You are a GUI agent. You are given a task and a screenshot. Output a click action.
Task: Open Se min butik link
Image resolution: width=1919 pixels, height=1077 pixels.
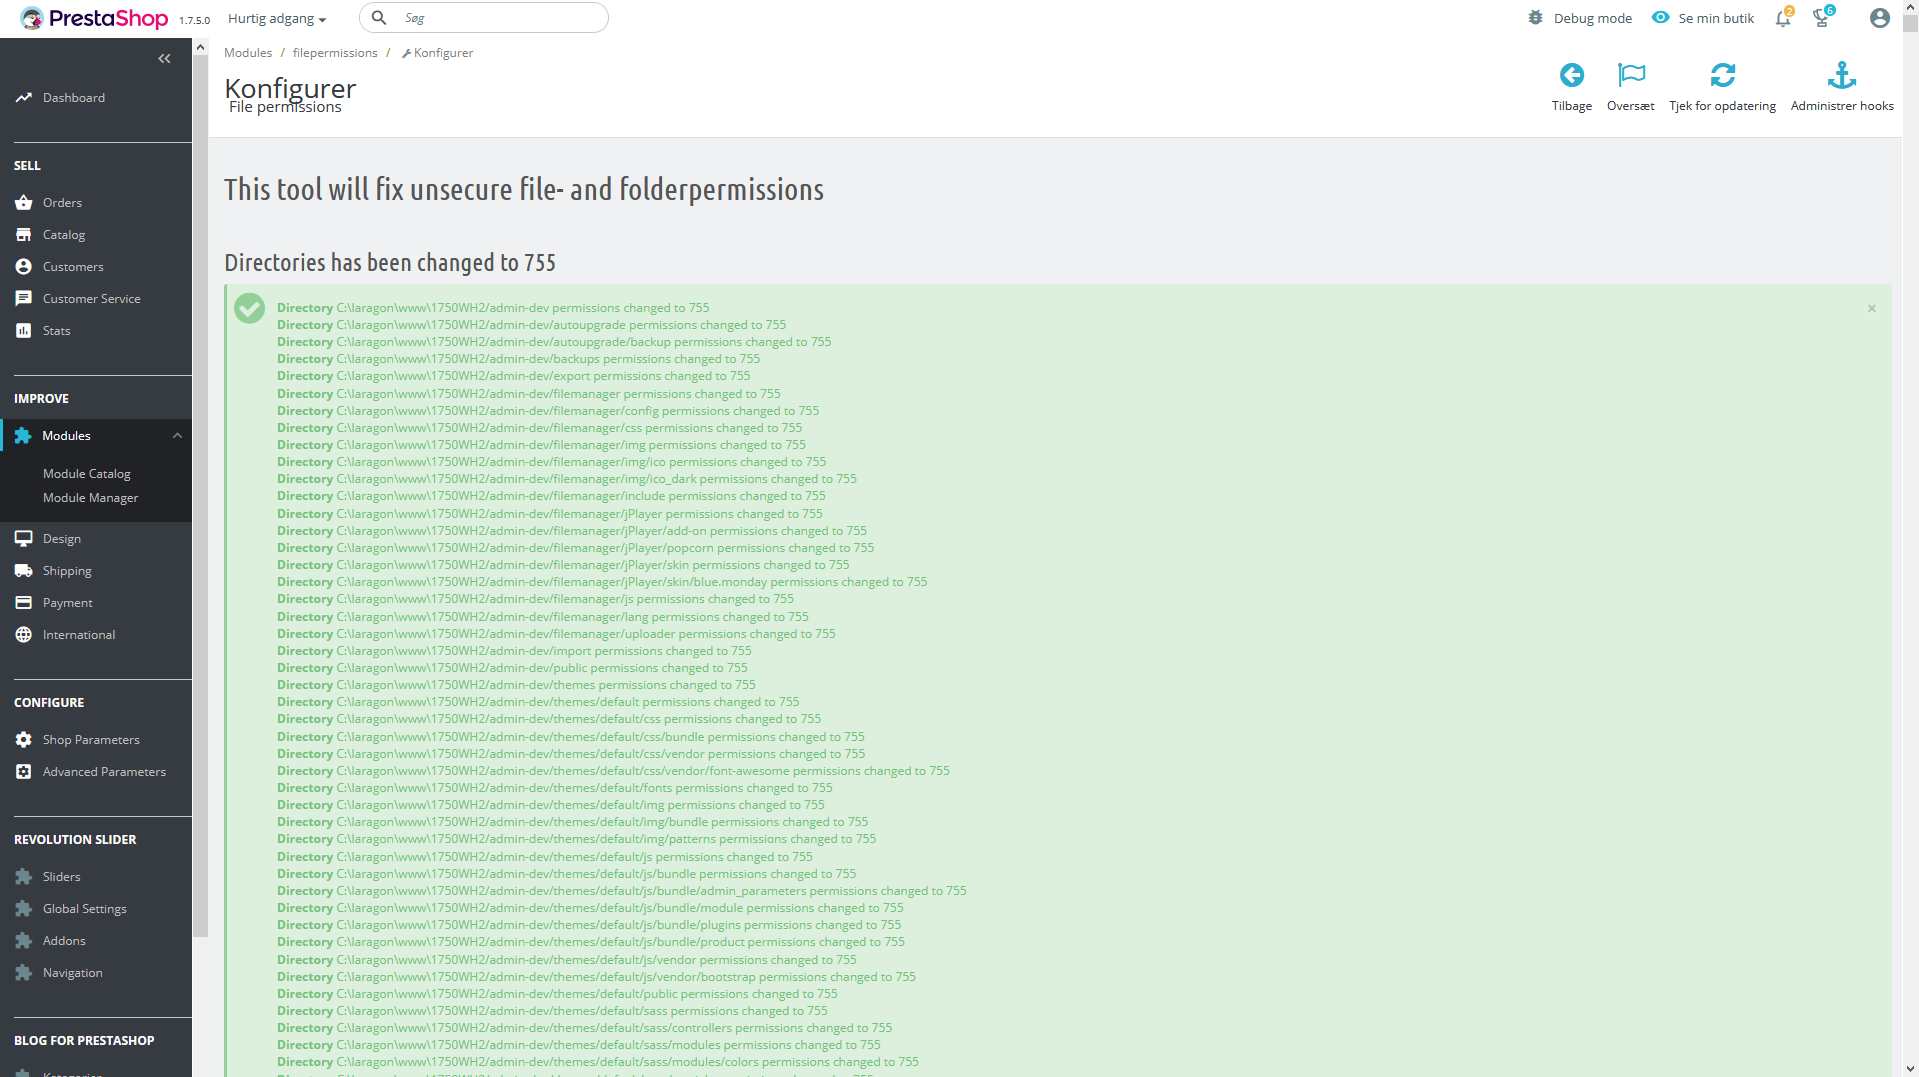(x=1716, y=18)
